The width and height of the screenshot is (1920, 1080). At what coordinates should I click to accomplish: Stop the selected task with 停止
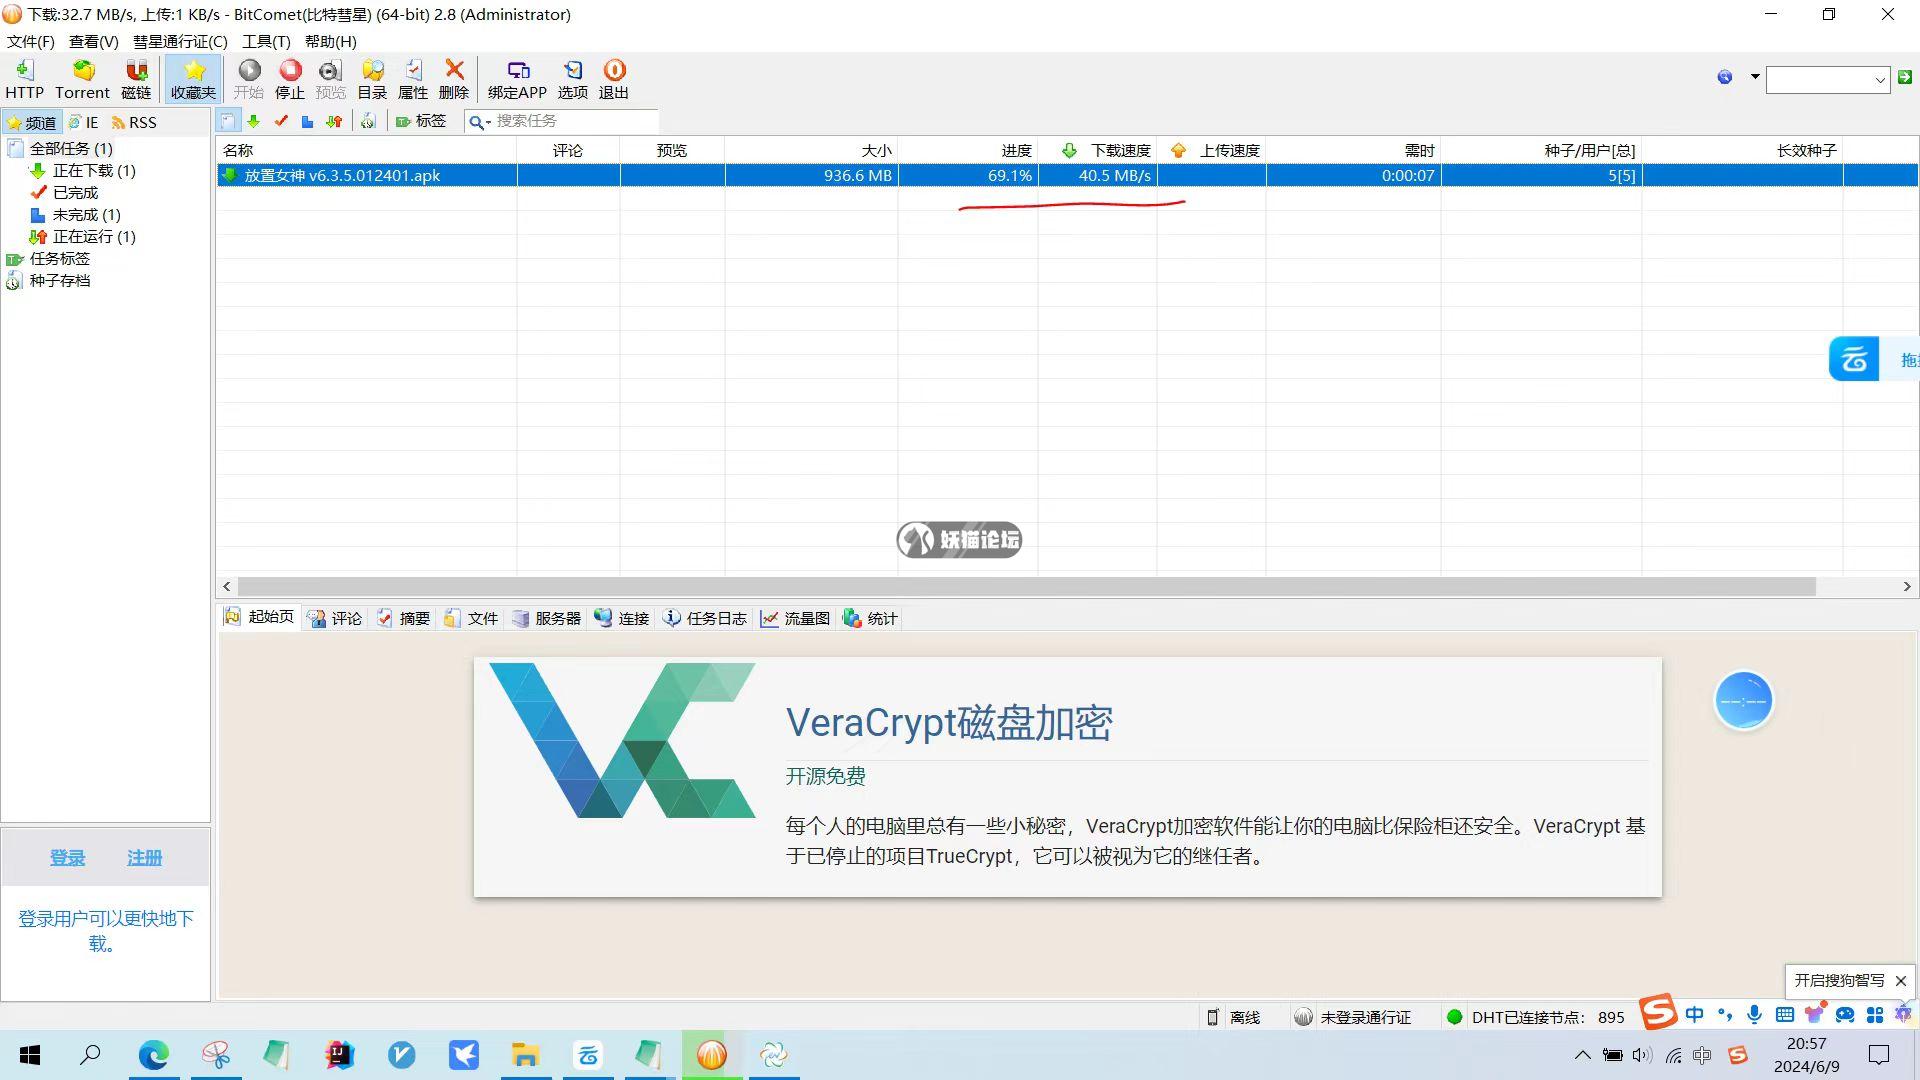click(x=290, y=79)
